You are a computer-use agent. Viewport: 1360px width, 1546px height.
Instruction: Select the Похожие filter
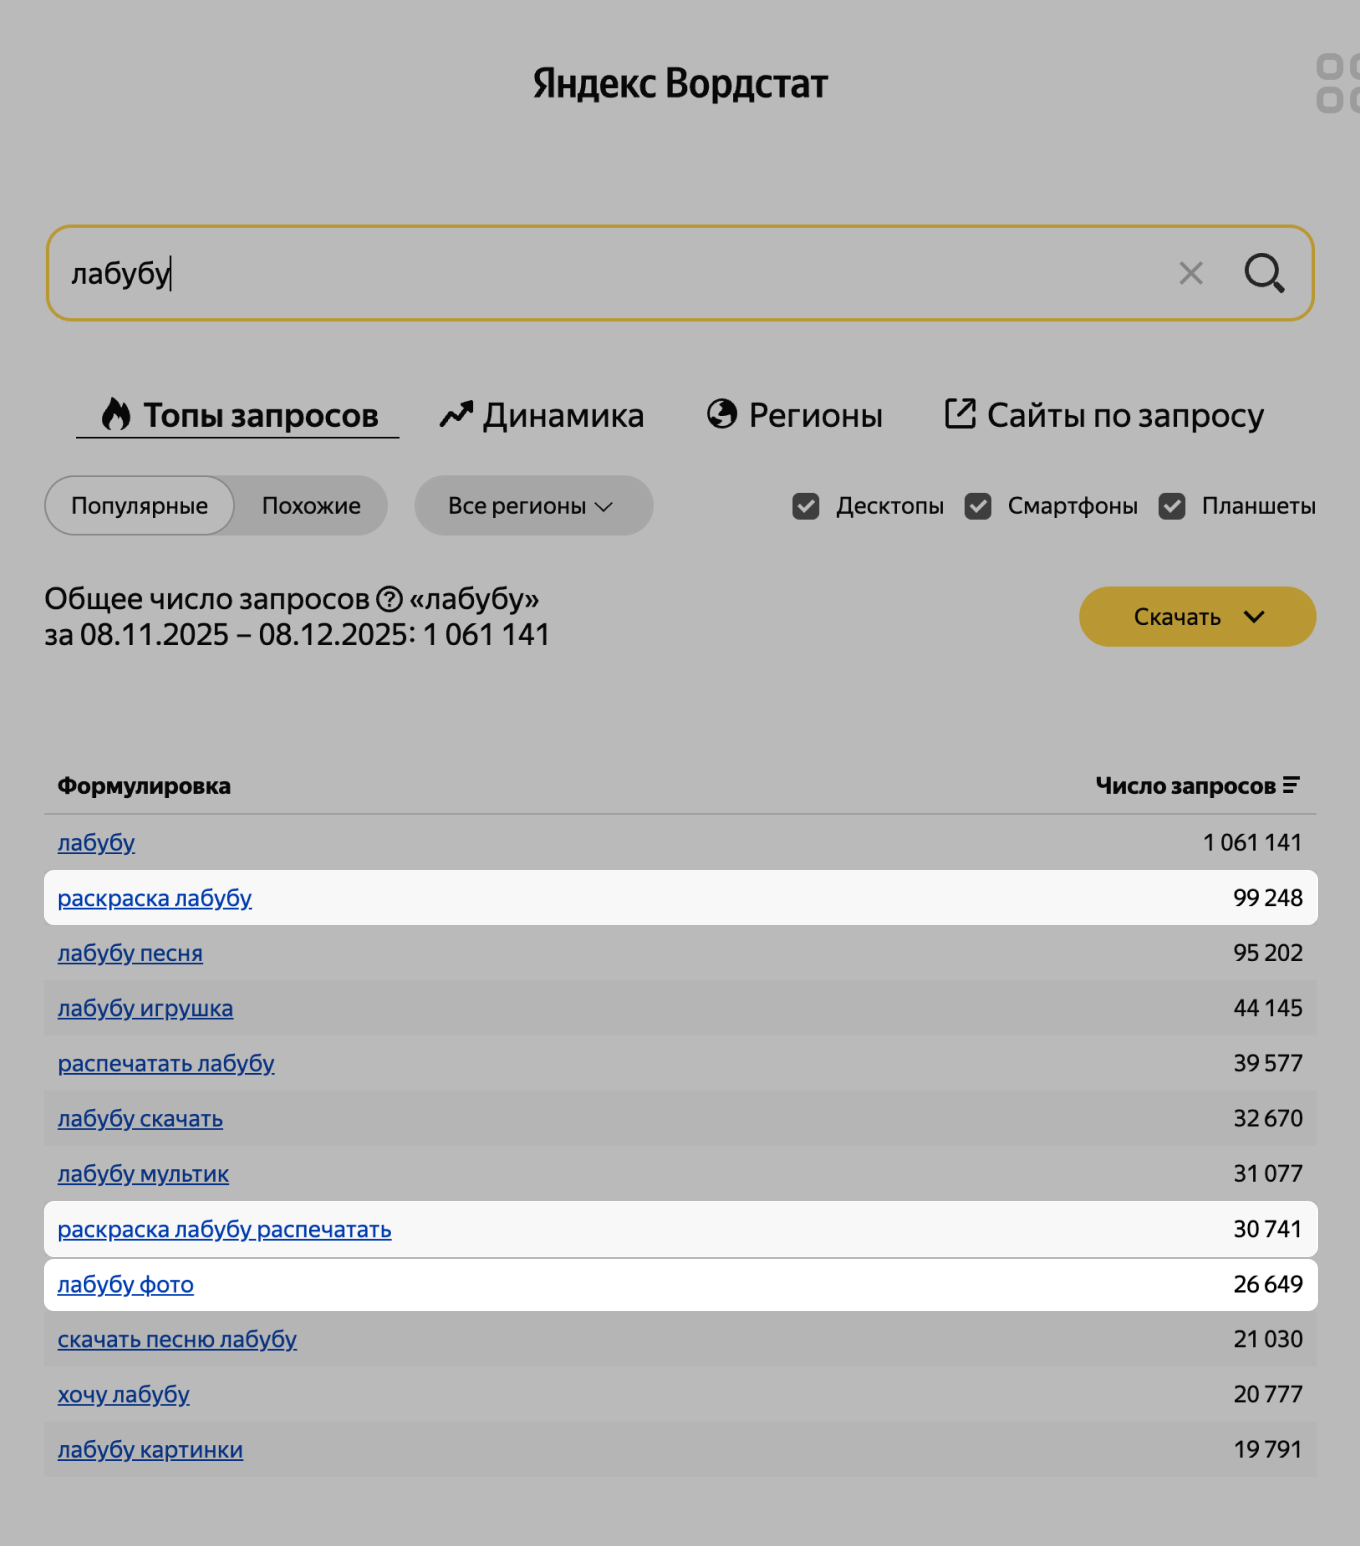(310, 506)
